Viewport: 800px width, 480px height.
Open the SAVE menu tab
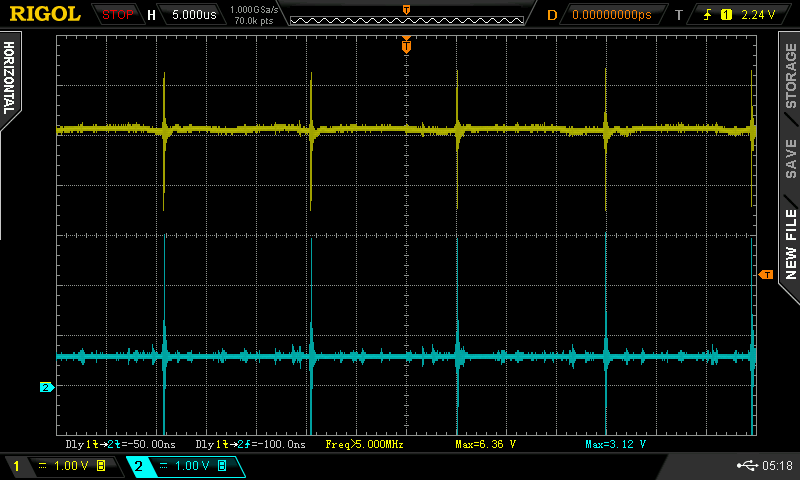tap(790, 158)
